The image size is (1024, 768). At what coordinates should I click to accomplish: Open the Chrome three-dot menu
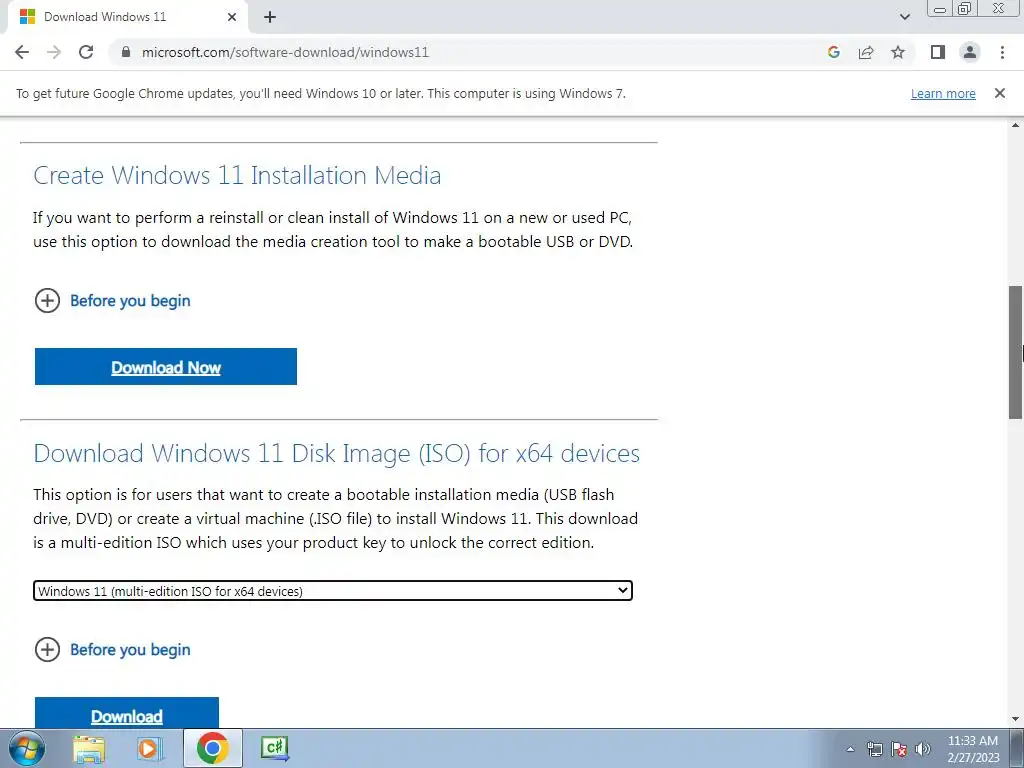(x=1002, y=52)
